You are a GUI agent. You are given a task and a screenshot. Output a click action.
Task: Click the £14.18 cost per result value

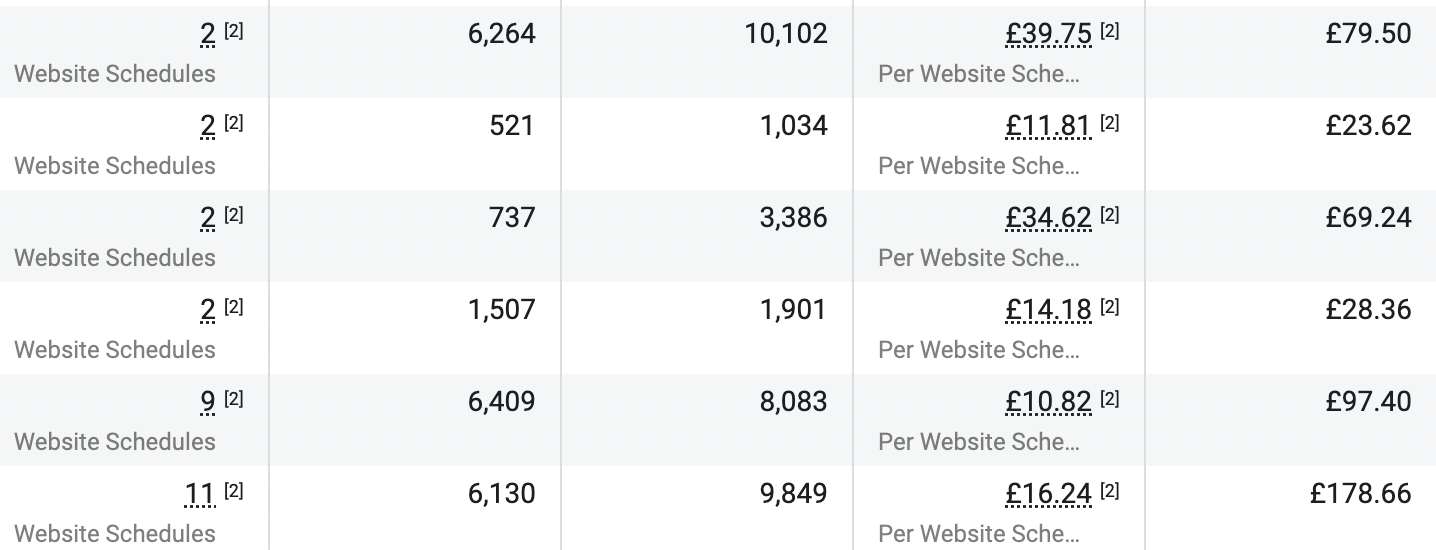(1048, 310)
